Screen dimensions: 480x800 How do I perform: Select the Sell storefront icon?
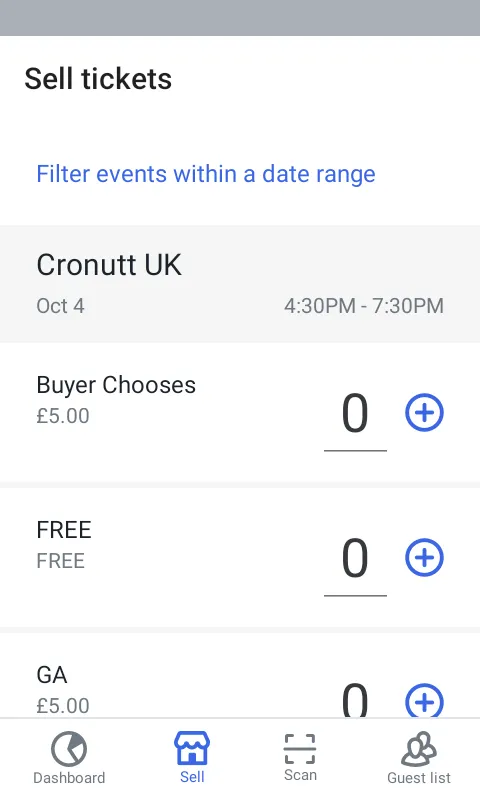click(x=192, y=747)
